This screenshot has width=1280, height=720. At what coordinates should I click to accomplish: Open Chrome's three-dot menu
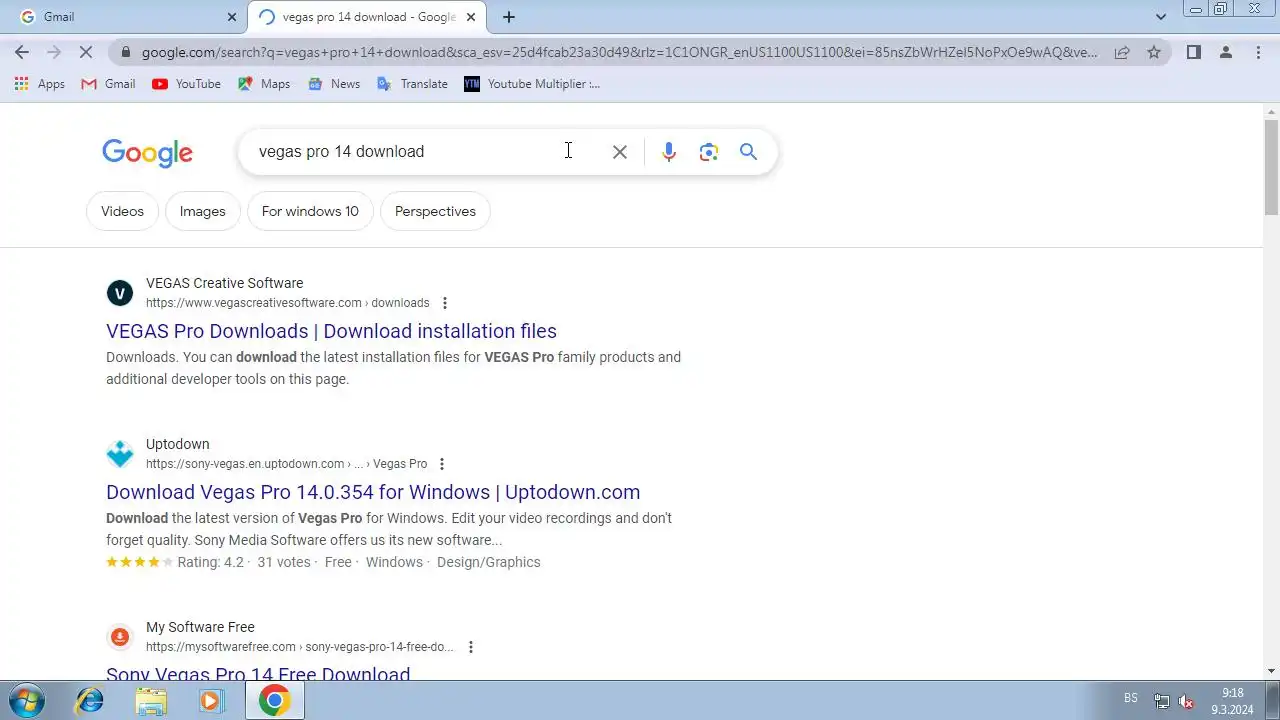click(1258, 52)
